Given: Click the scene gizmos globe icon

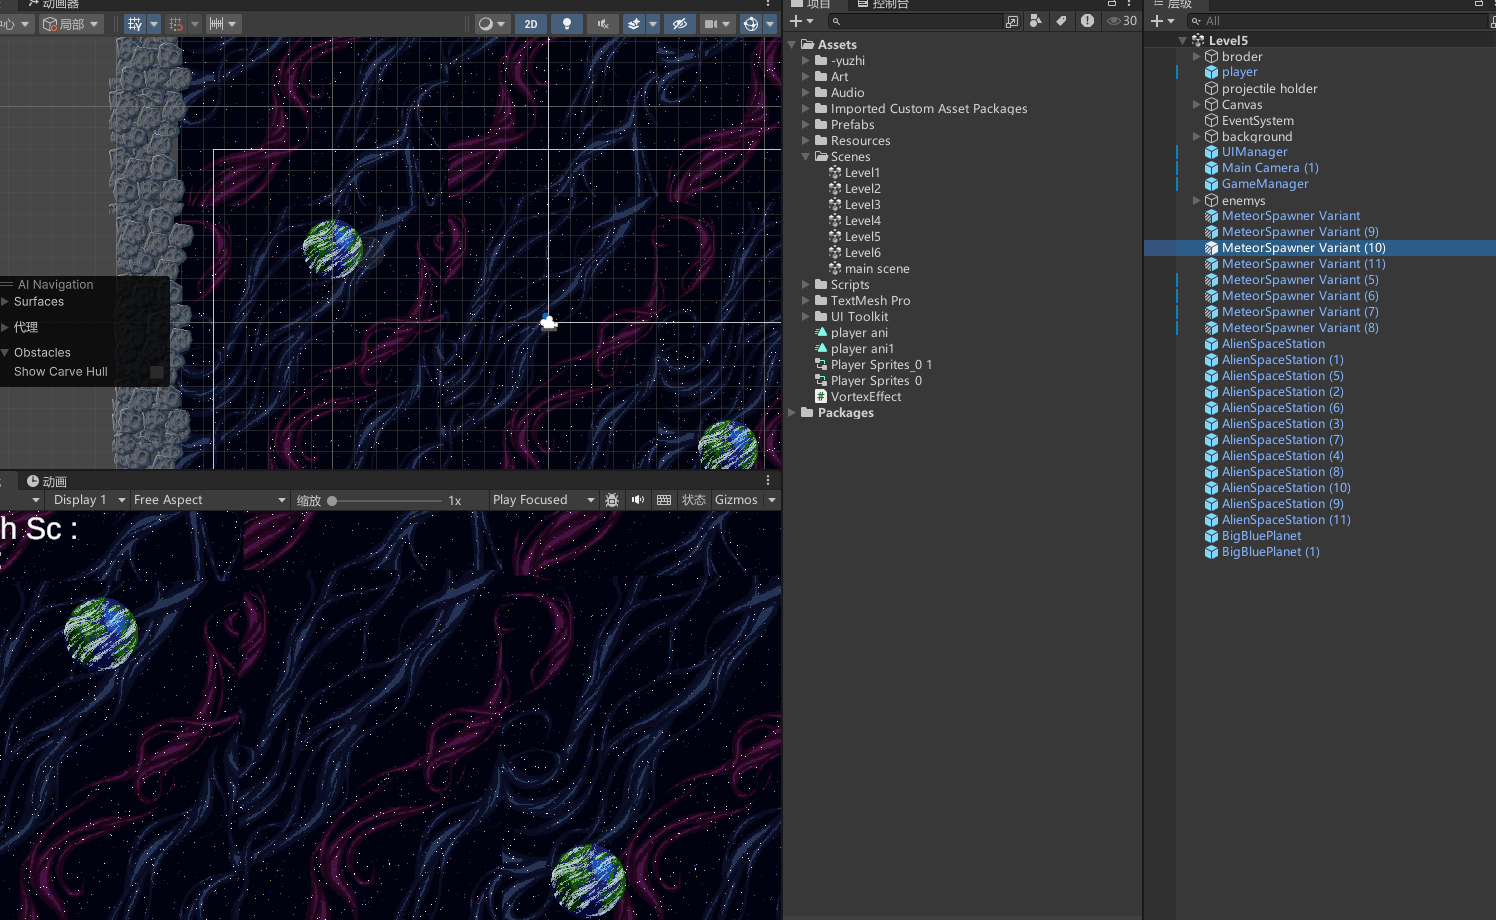Looking at the screenshot, I should (x=751, y=24).
